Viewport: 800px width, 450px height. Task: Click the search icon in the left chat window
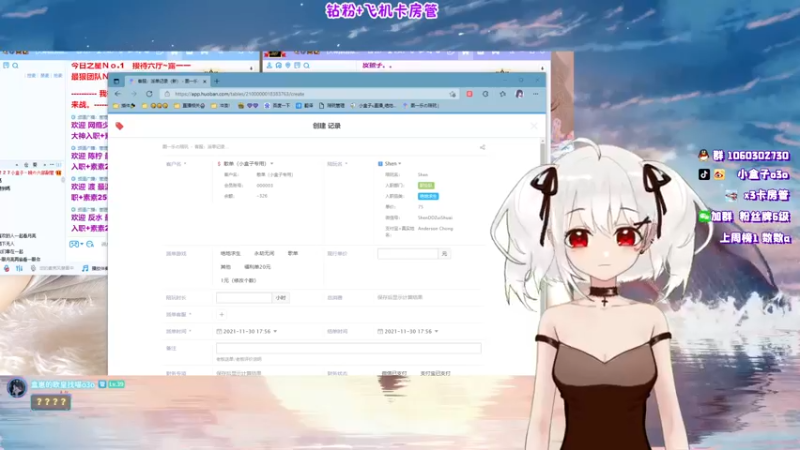(x=15, y=66)
